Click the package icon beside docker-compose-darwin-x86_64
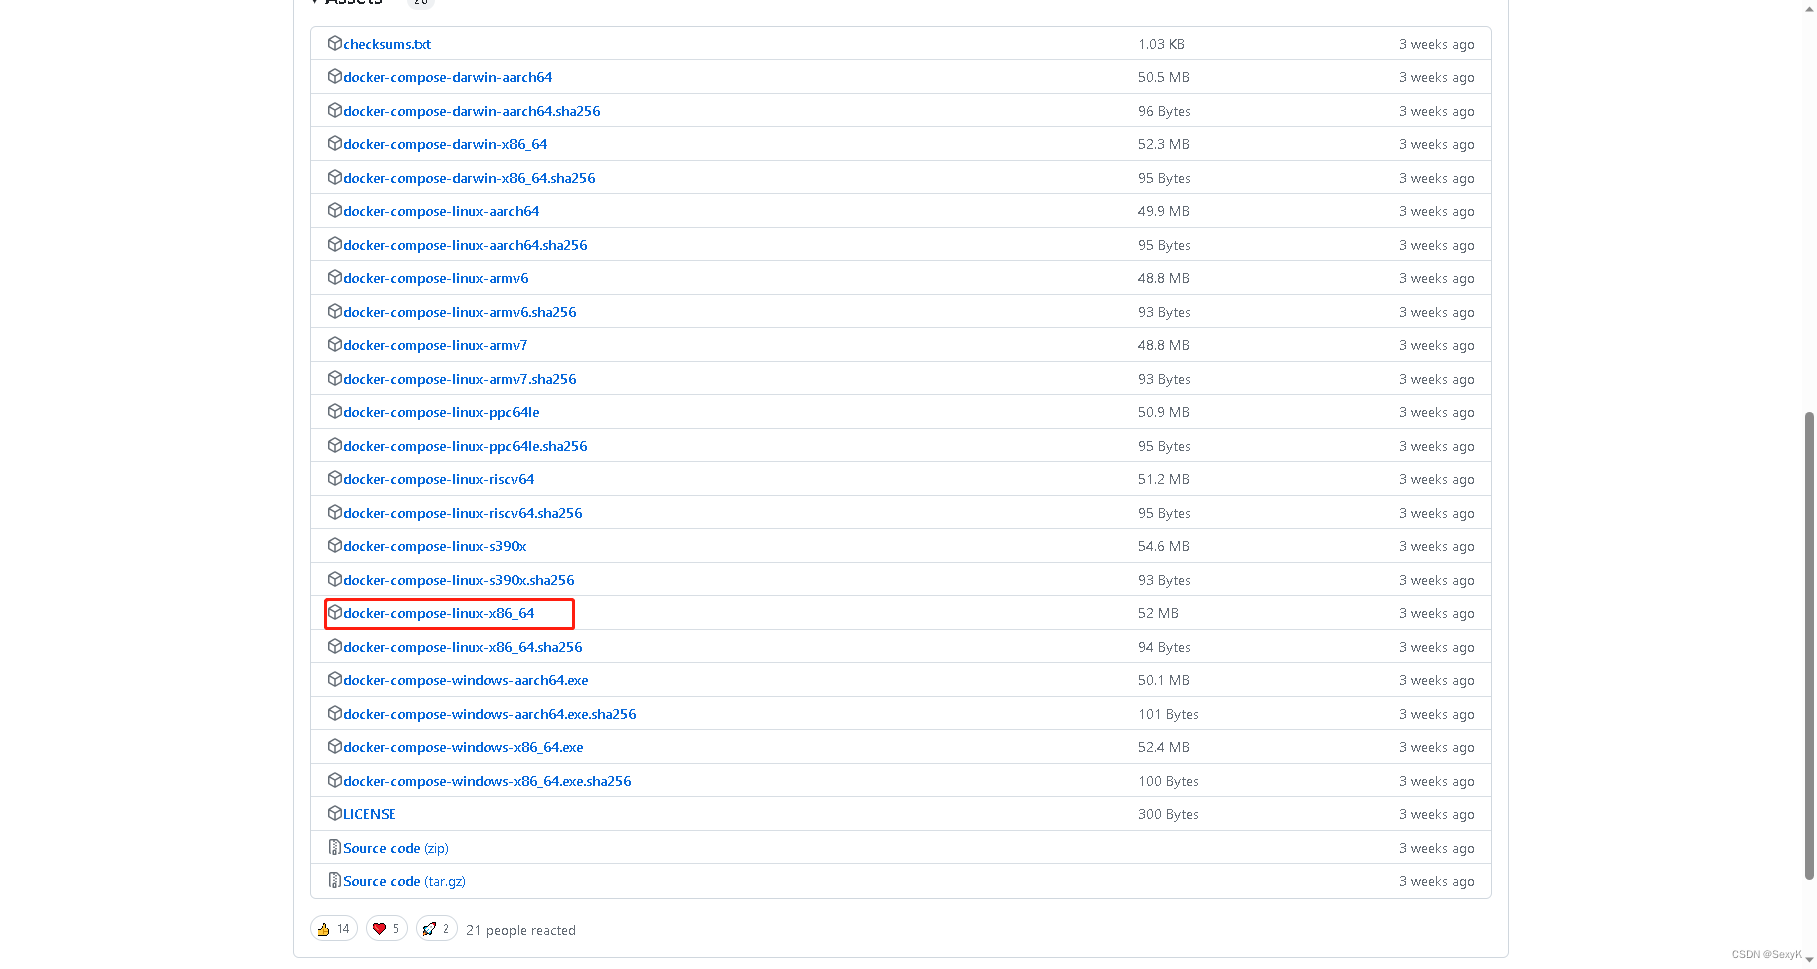Viewport: 1817px width, 969px height. tap(335, 143)
